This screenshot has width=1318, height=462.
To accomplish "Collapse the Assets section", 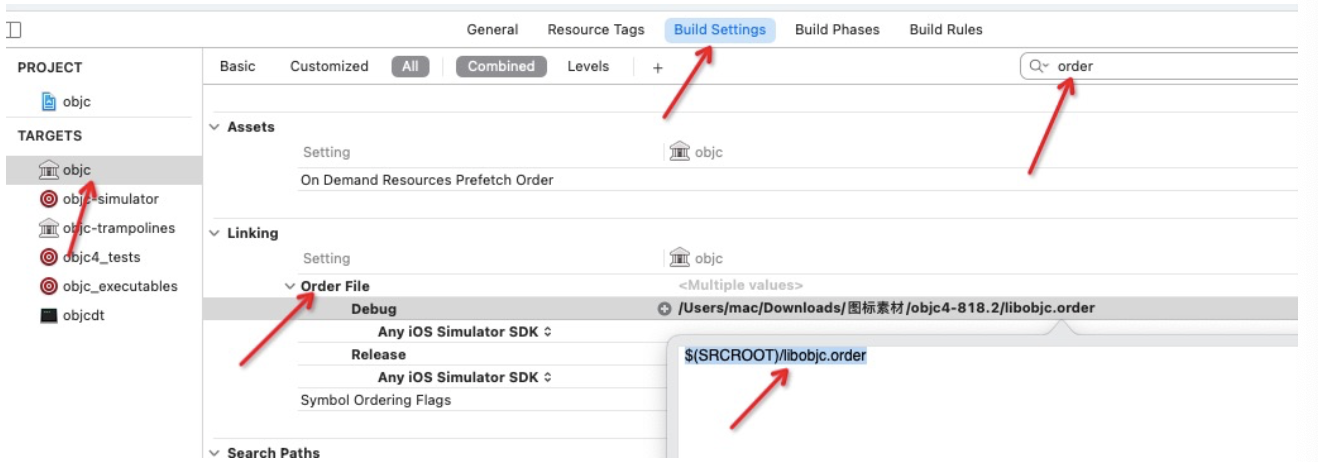I will [x=214, y=127].
